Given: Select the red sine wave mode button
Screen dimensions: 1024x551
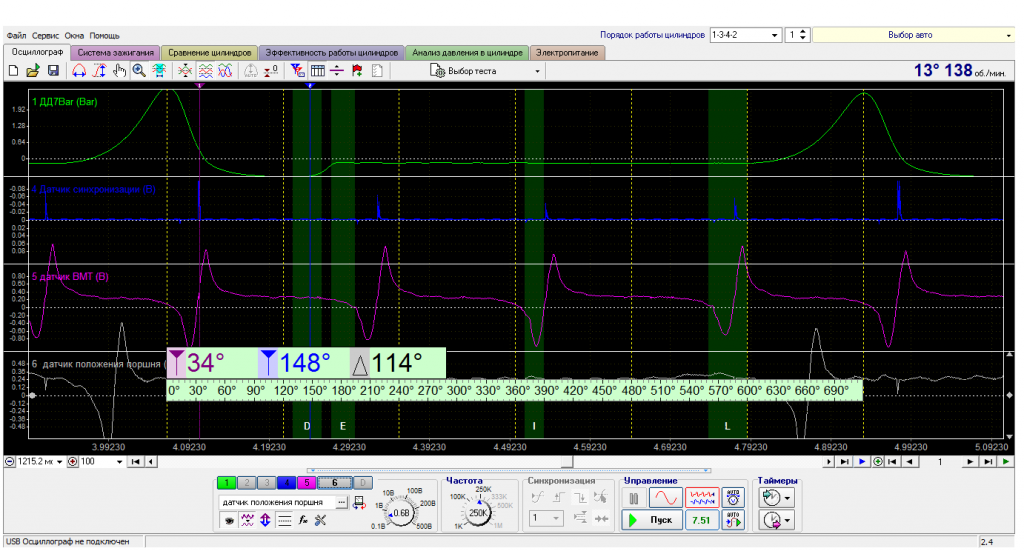Looking at the screenshot, I should coord(666,498).
